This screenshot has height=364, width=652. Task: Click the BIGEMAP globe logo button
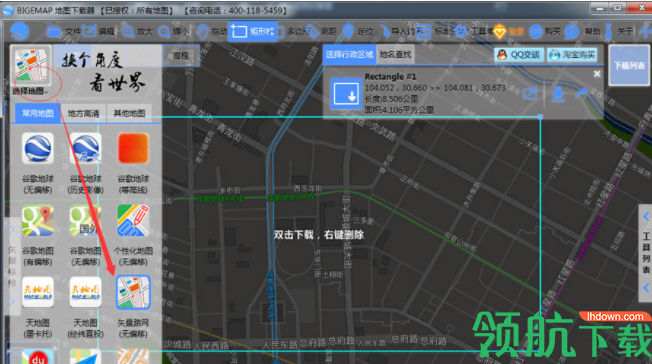coord(20,31)
